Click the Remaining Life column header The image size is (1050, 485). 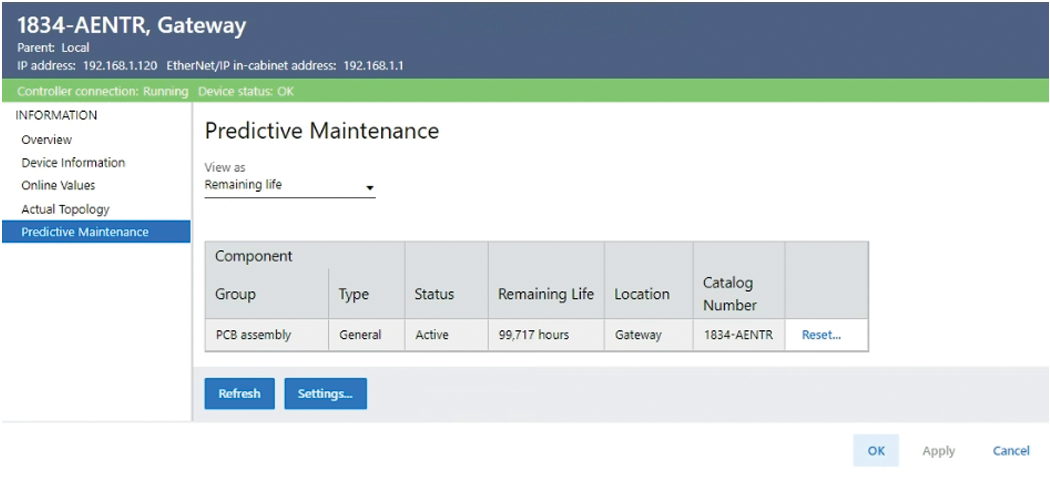tap(546, 294)
